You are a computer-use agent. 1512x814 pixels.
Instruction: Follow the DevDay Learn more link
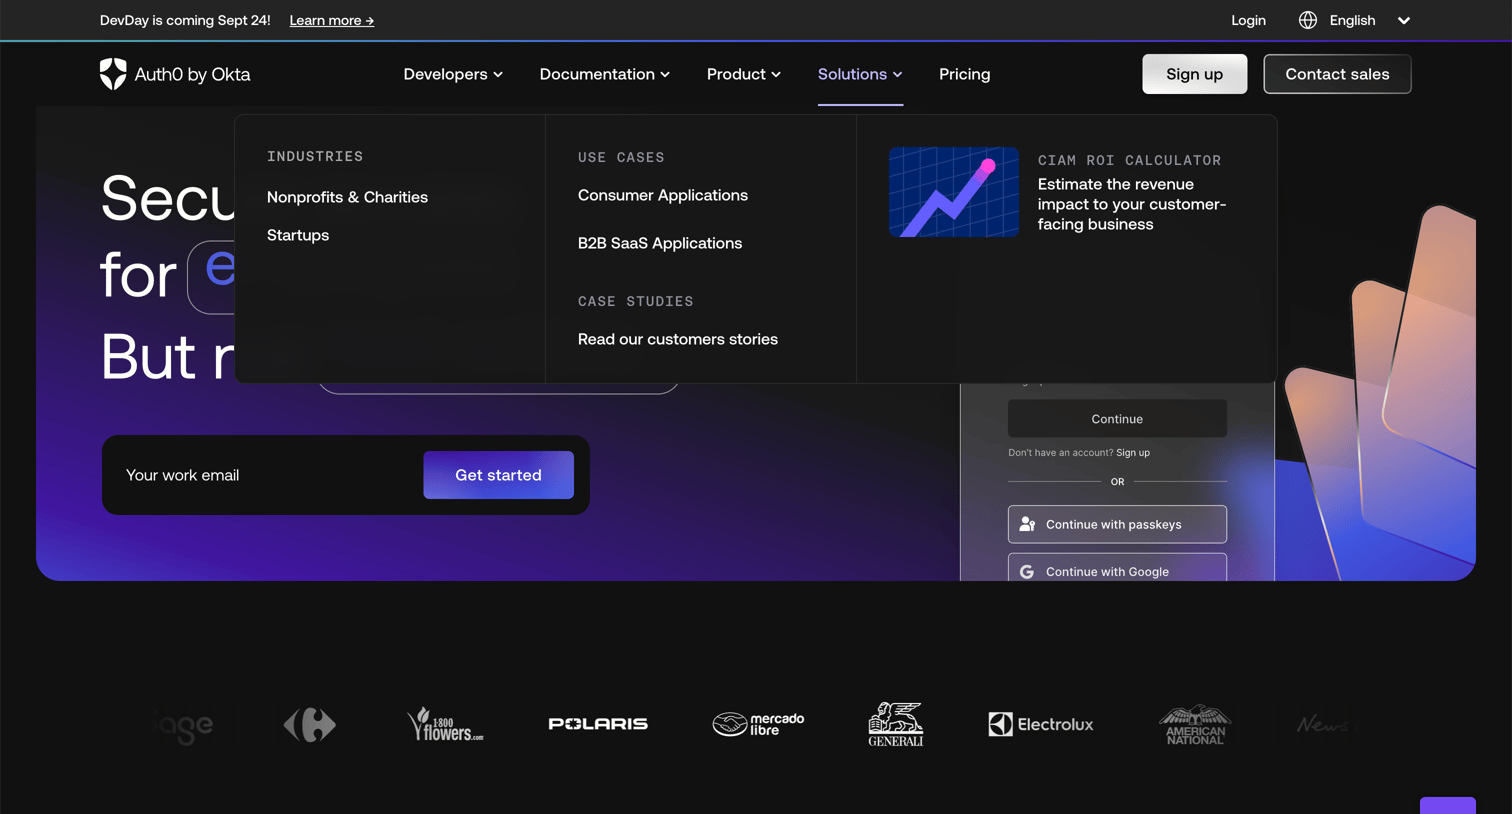(332, 20)
